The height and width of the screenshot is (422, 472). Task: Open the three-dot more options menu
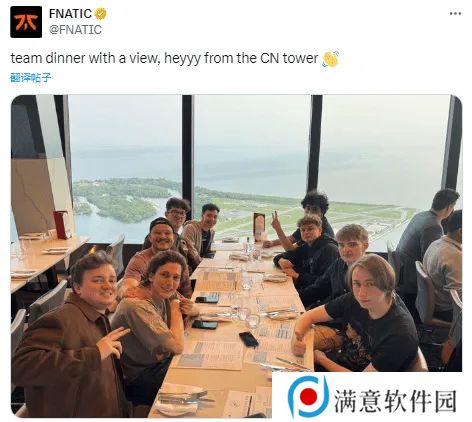click(455, 14)
